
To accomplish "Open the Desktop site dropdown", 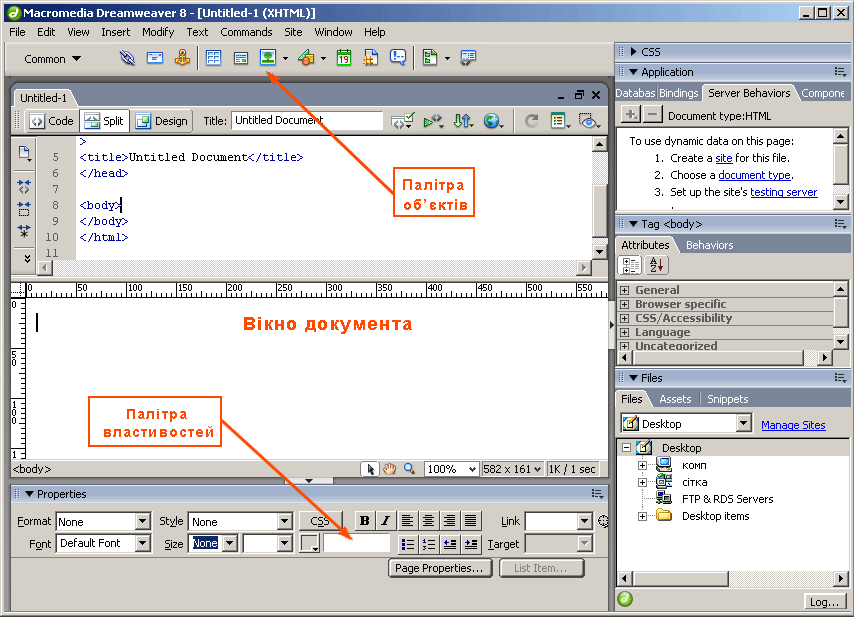I will (744, 423).
